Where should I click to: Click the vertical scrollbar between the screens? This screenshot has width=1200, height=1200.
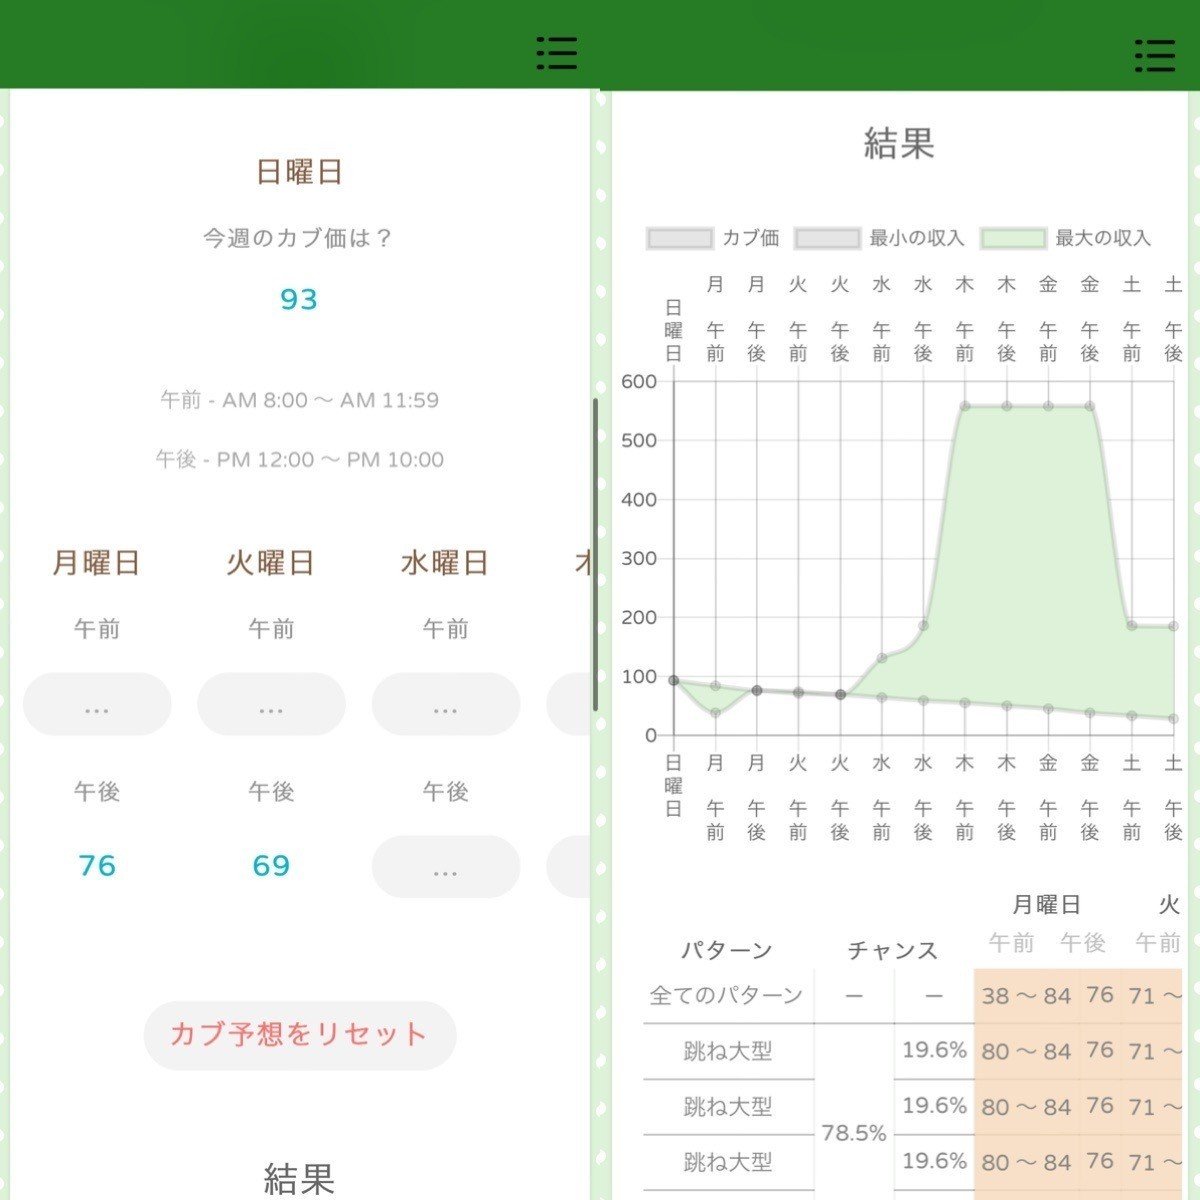pos(597,550)
